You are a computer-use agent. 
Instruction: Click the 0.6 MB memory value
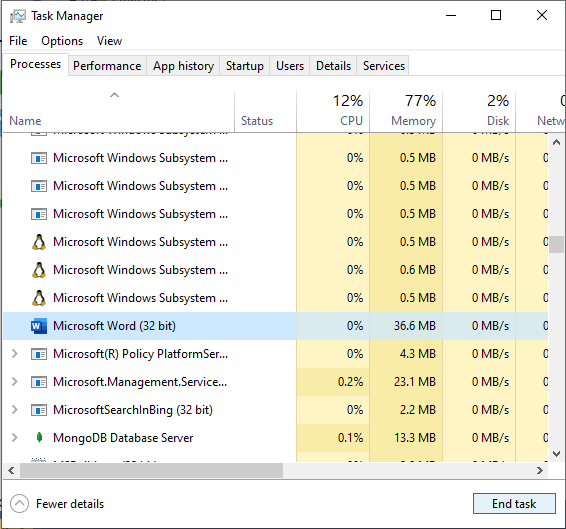418,270
